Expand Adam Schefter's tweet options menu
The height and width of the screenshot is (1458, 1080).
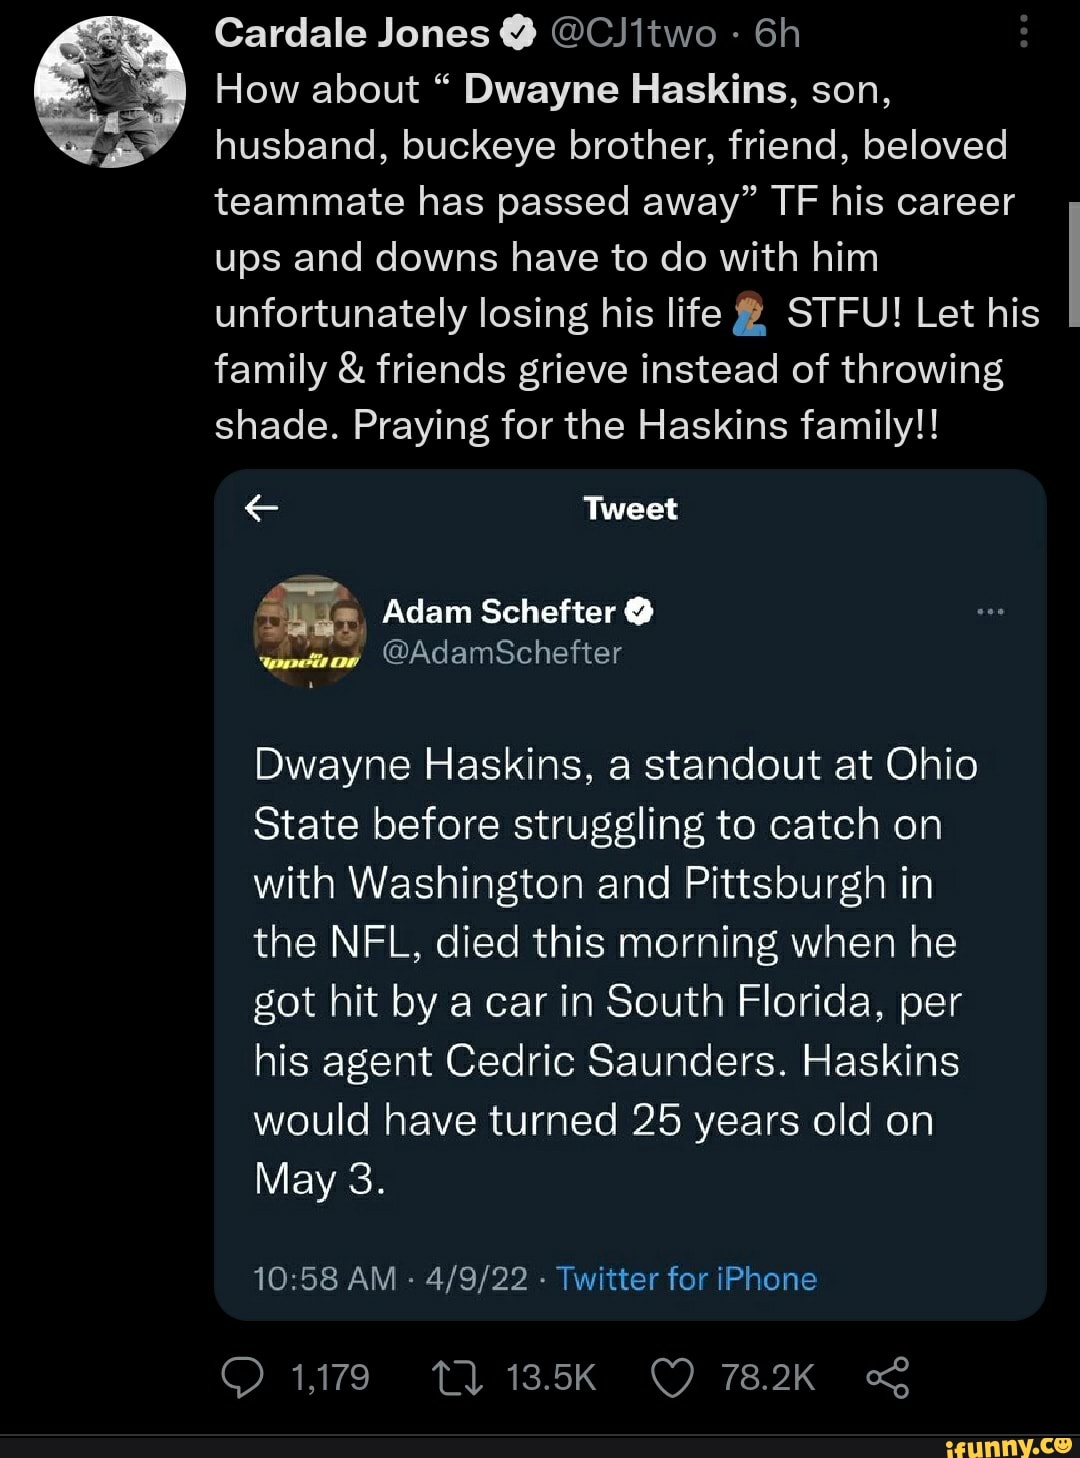[x=992, y=610]
